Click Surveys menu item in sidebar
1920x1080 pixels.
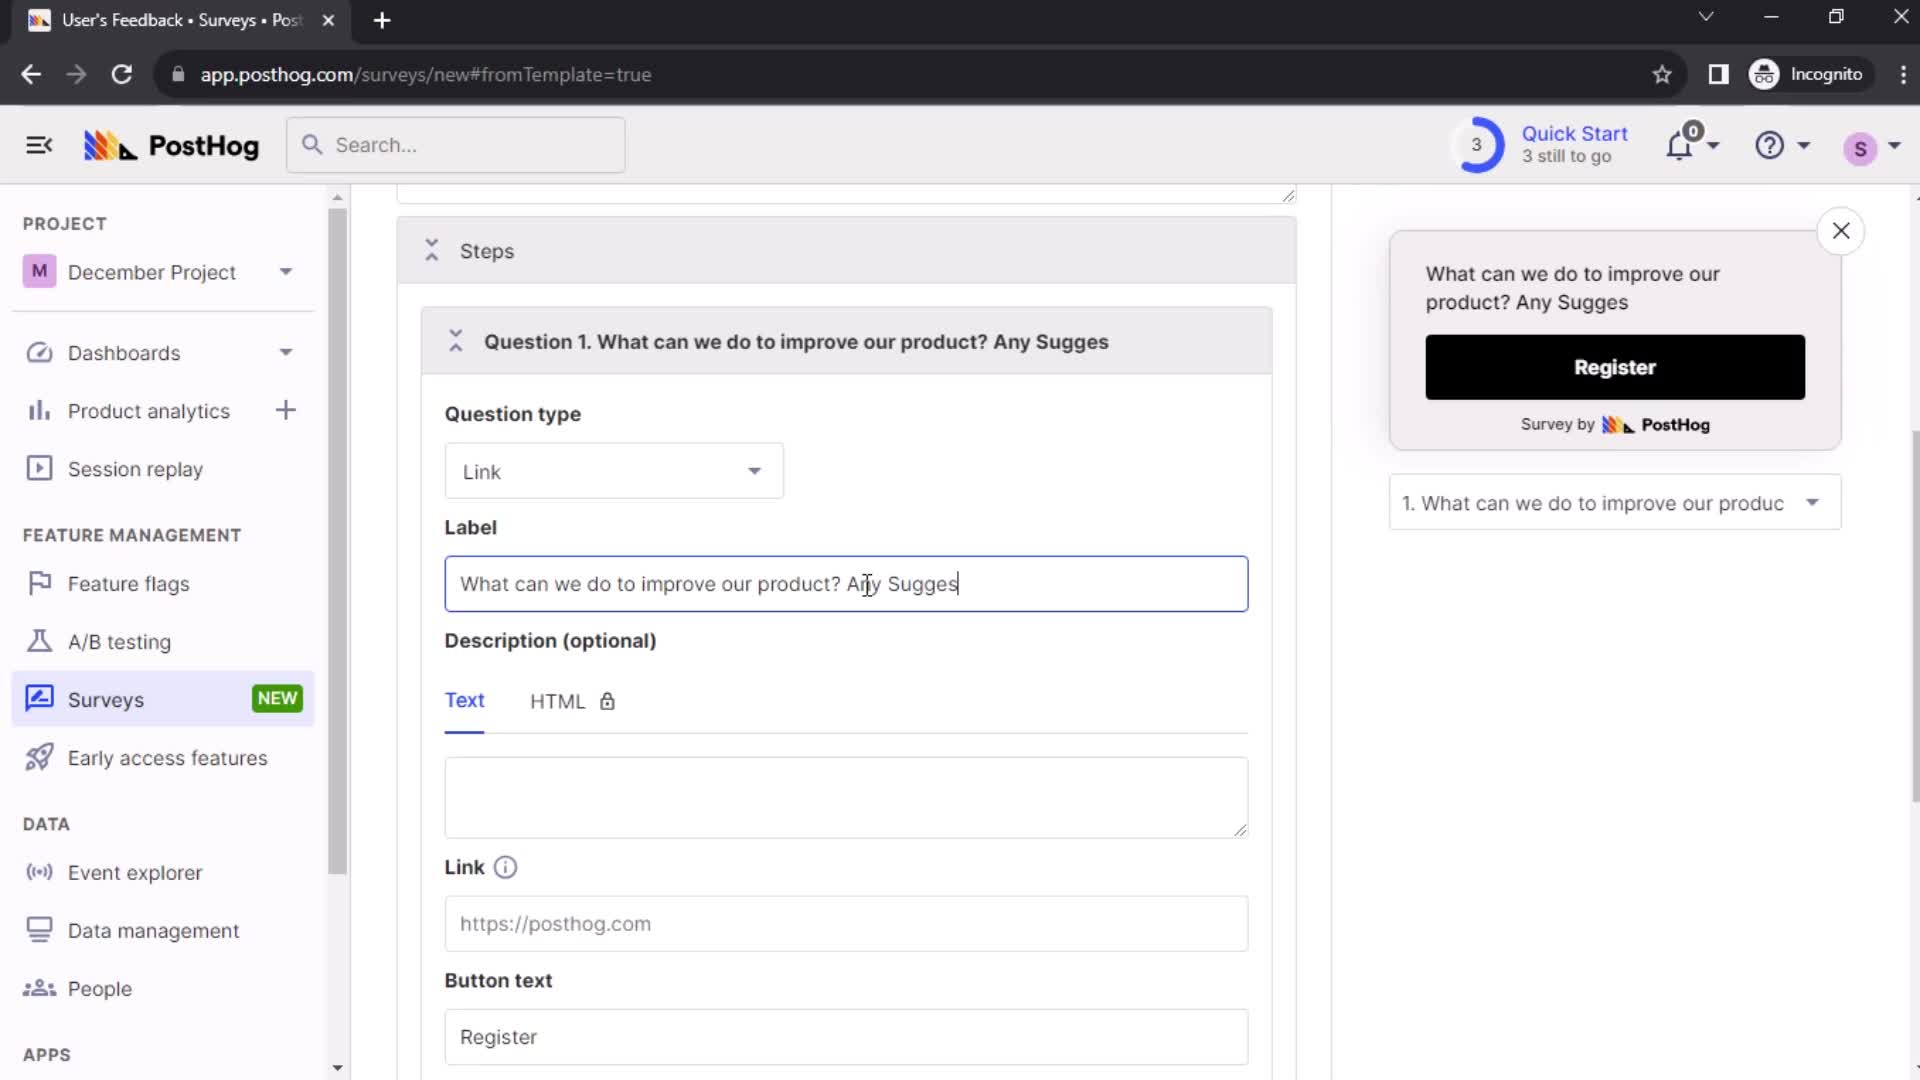point(105,700)
